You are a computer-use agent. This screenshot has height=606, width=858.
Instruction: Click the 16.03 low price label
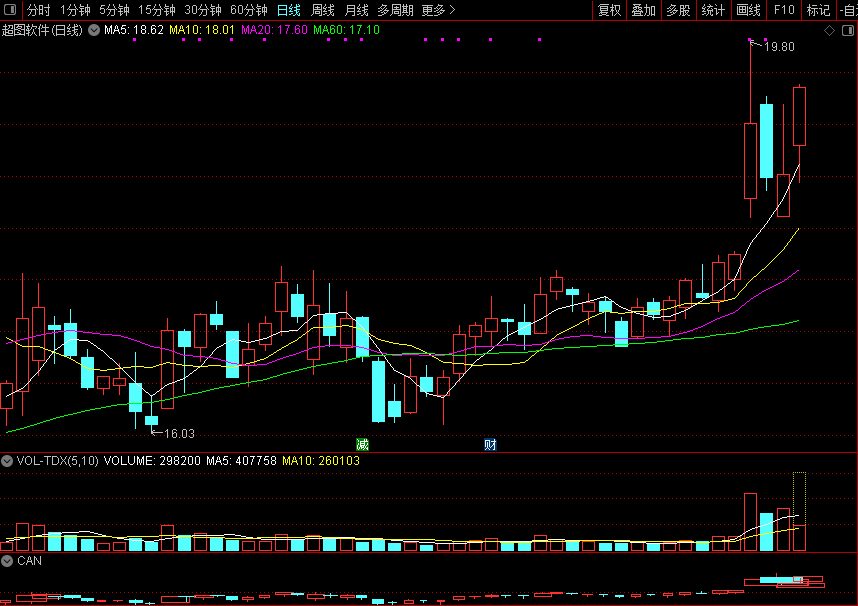click(179, 434)
